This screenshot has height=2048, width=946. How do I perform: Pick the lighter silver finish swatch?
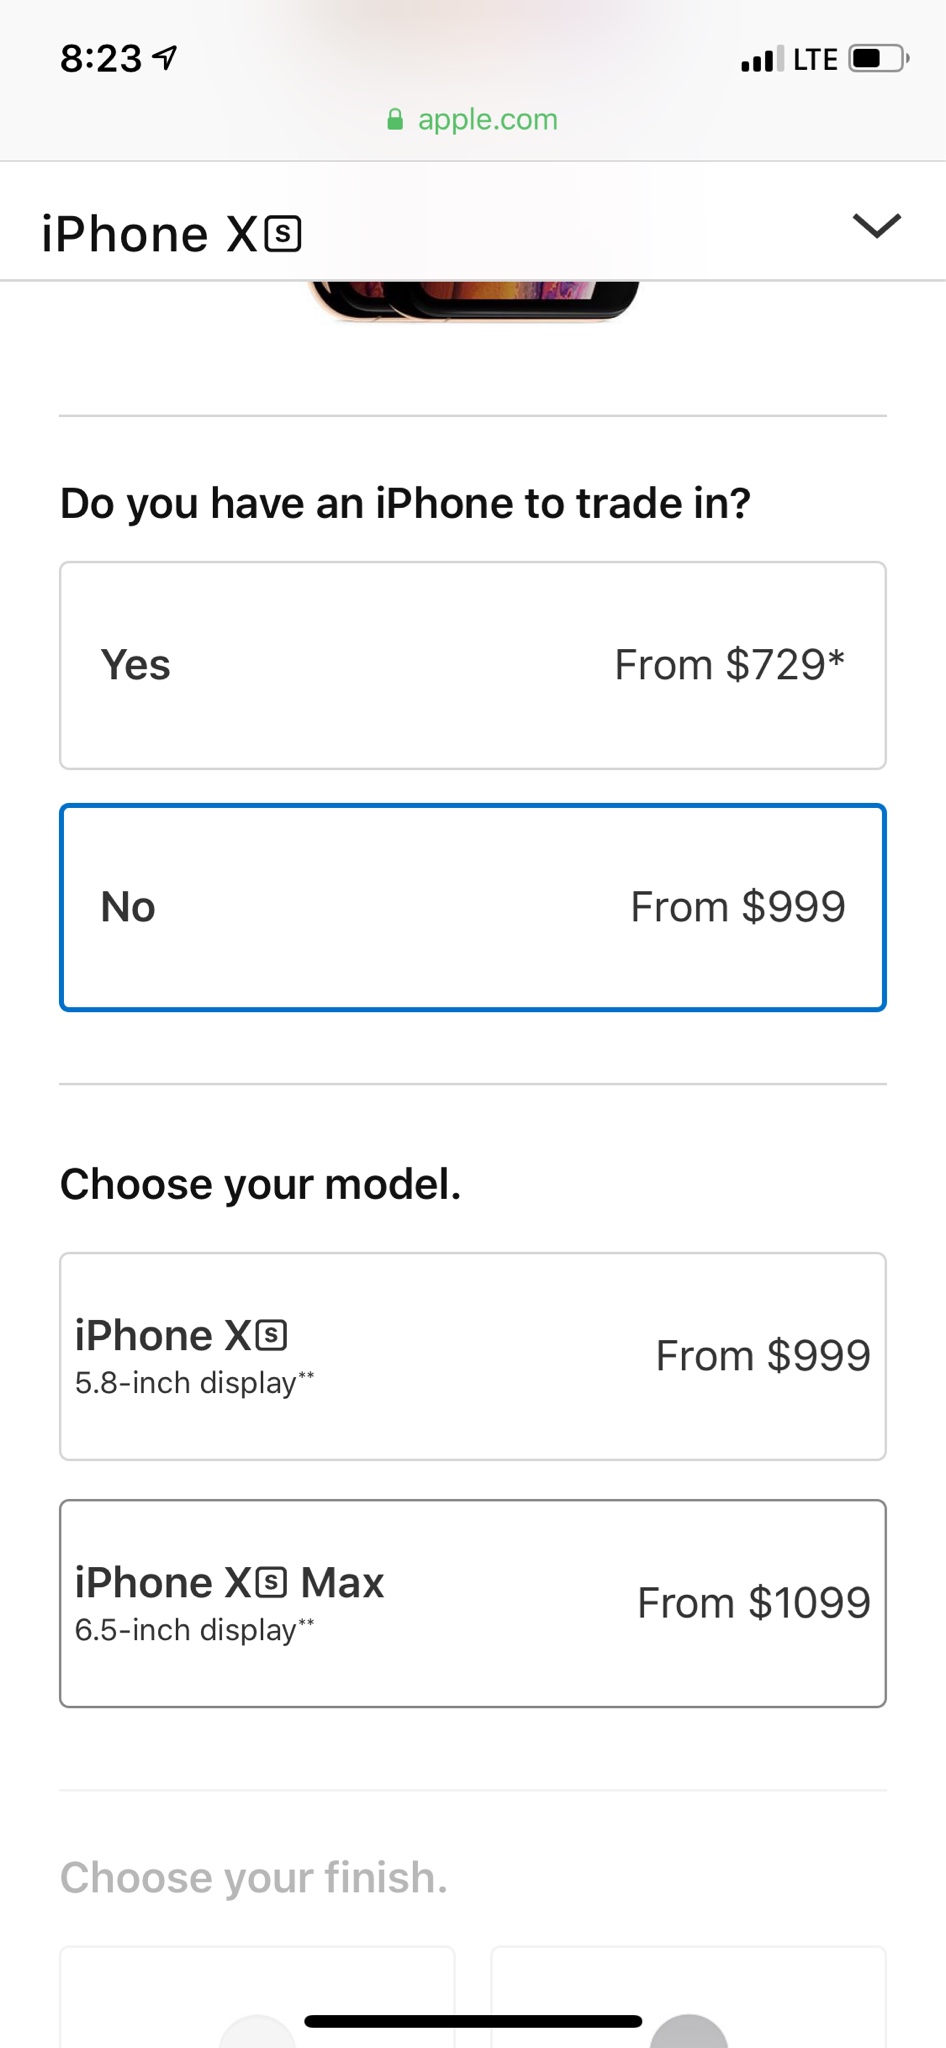[x=258, y=2030]
